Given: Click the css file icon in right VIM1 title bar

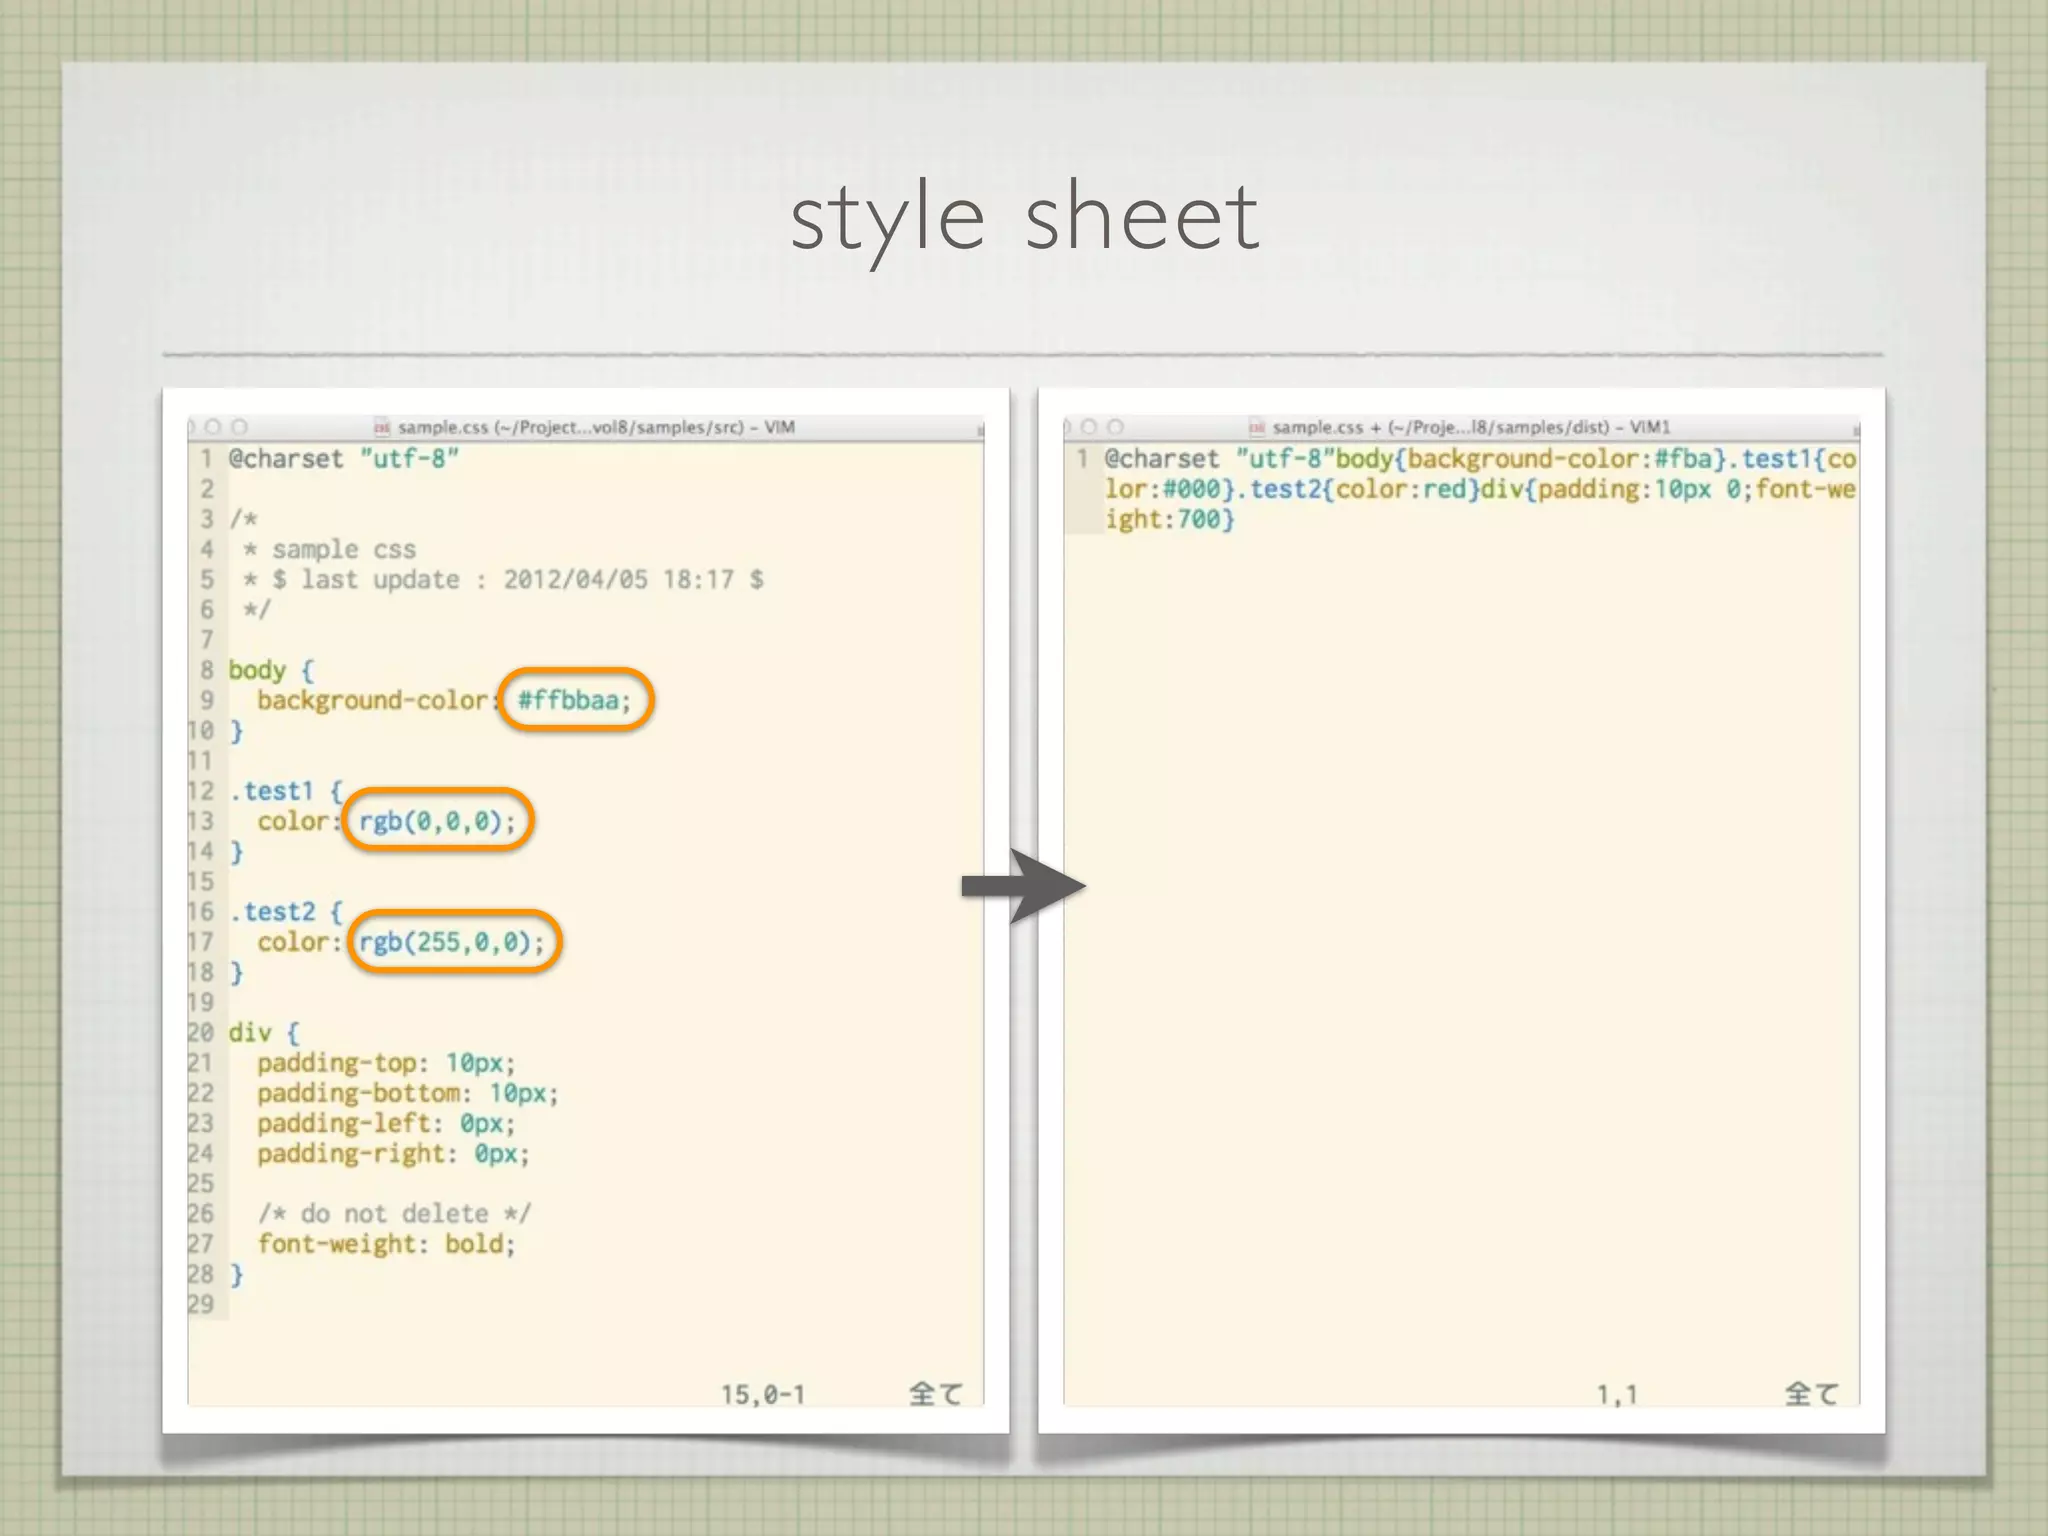Looking at the screenshot, I should coord(1257,427).
